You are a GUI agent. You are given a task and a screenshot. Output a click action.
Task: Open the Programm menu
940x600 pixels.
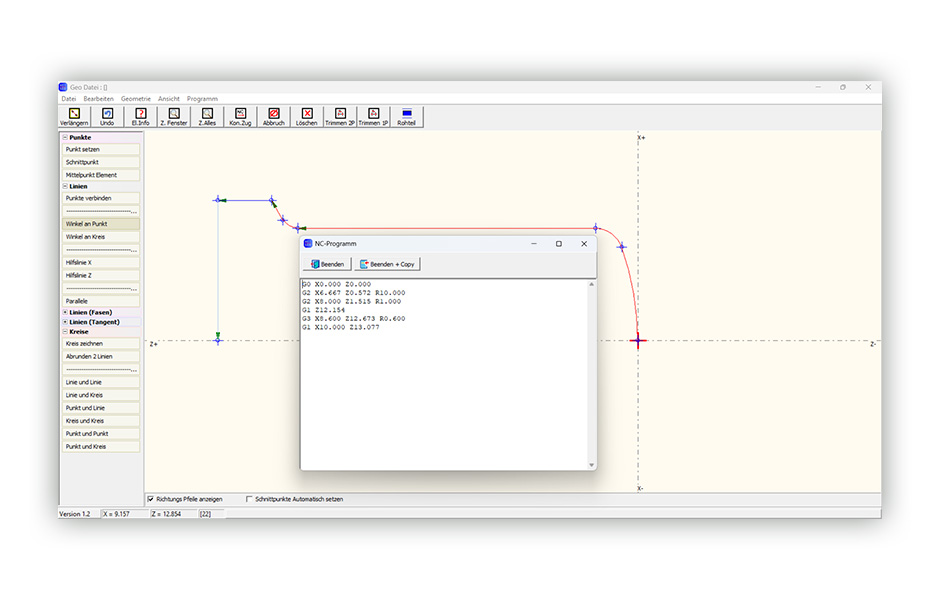(x=202, y=99)
